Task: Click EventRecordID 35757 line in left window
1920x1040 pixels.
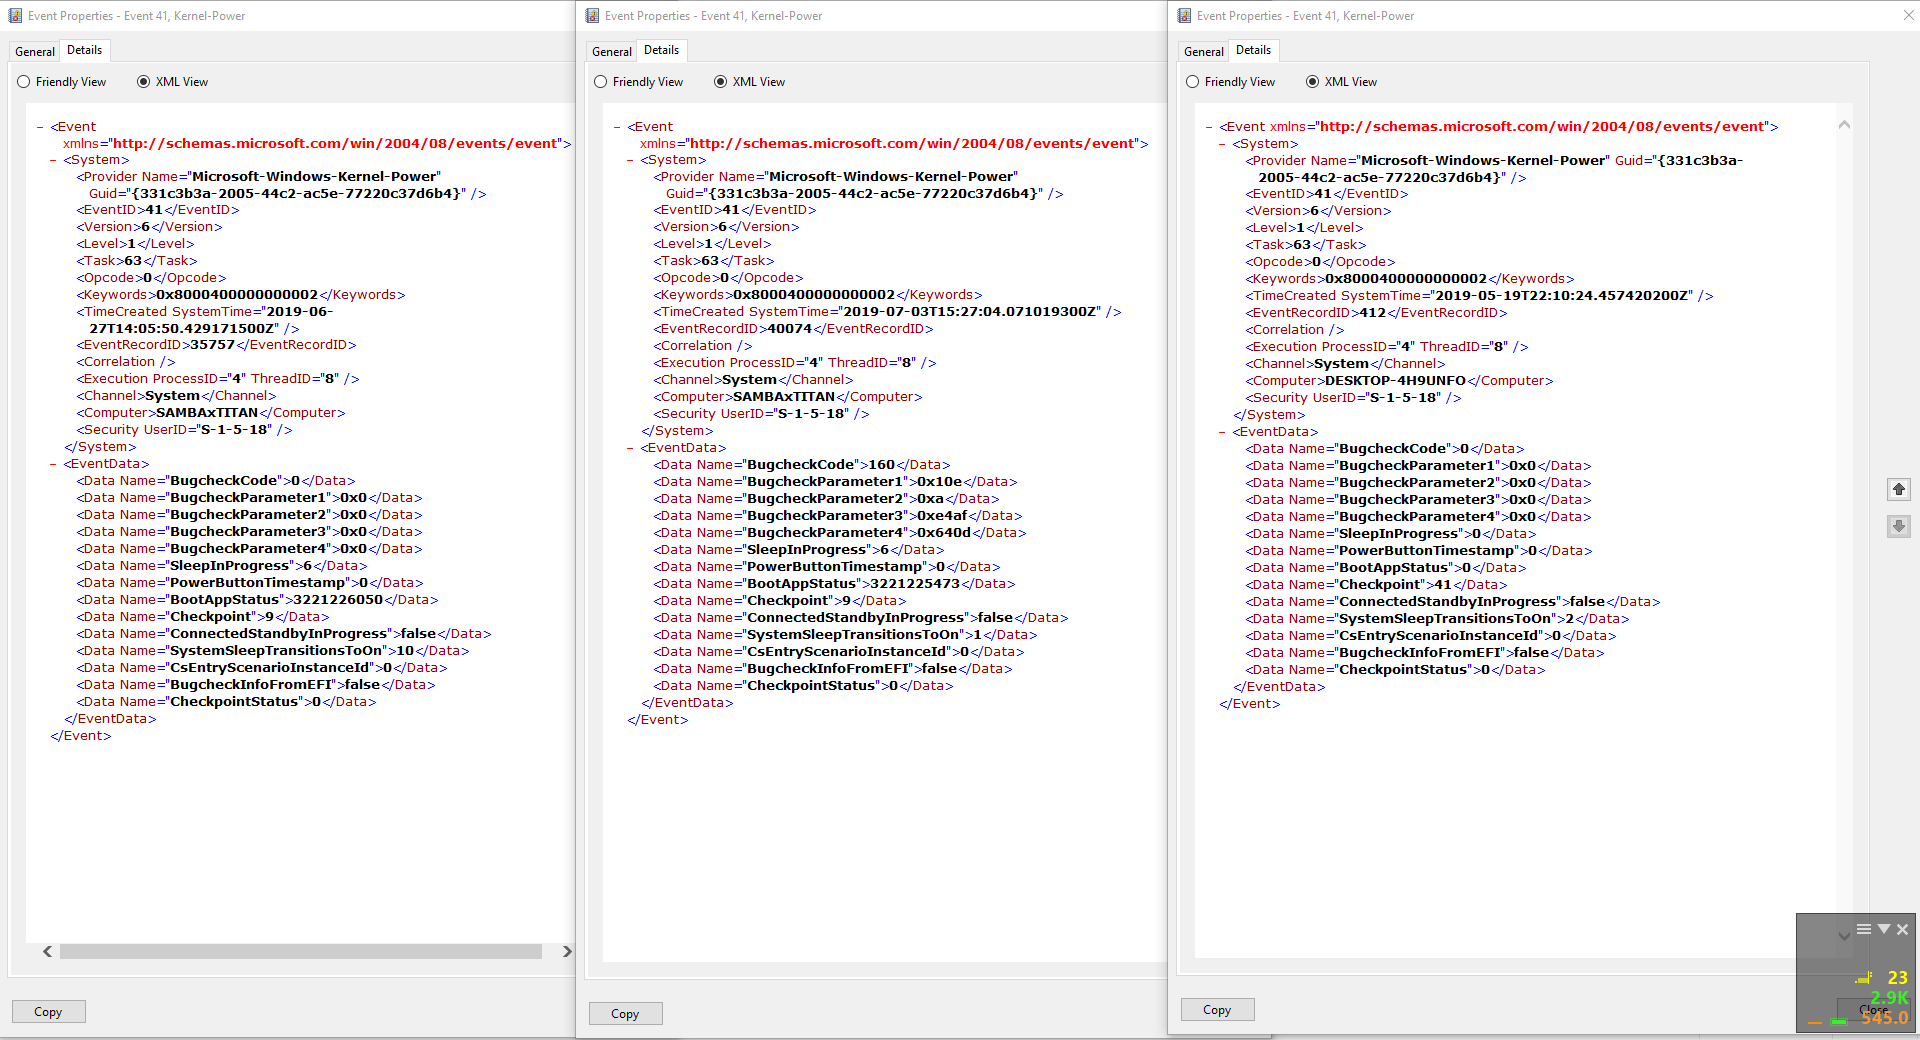Action: click(216, 345)
